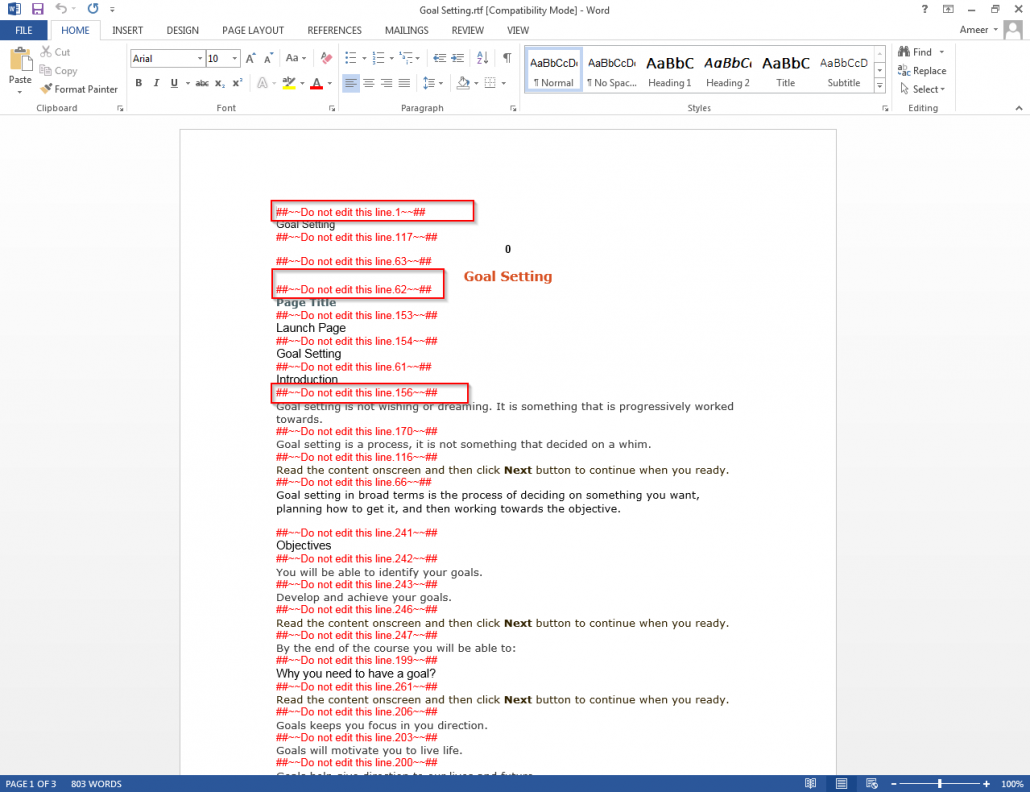
Task: Apply center alignment
Action: [x=367, y=82]
